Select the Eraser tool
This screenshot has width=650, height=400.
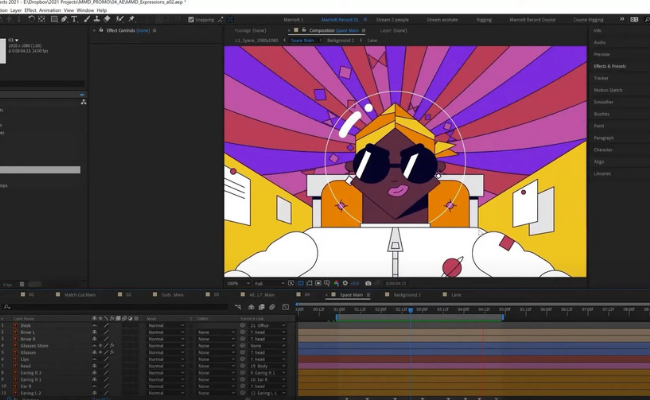(107, 19)
